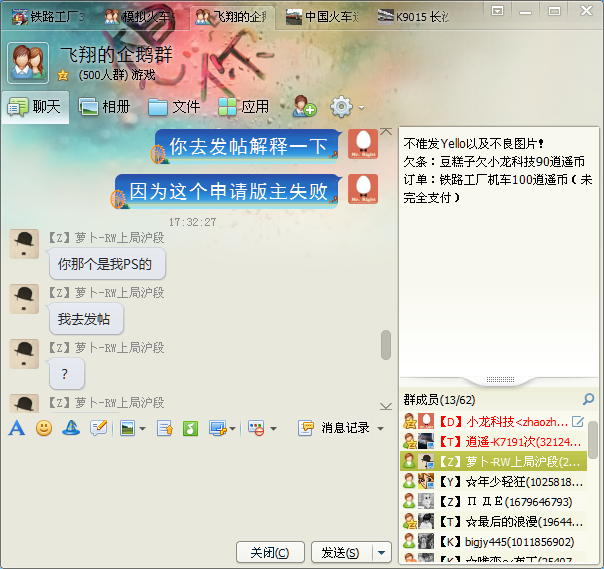Click the magic emoticon hat icon
The height and width of the screenshot is (569, 604).
(71, 428)
